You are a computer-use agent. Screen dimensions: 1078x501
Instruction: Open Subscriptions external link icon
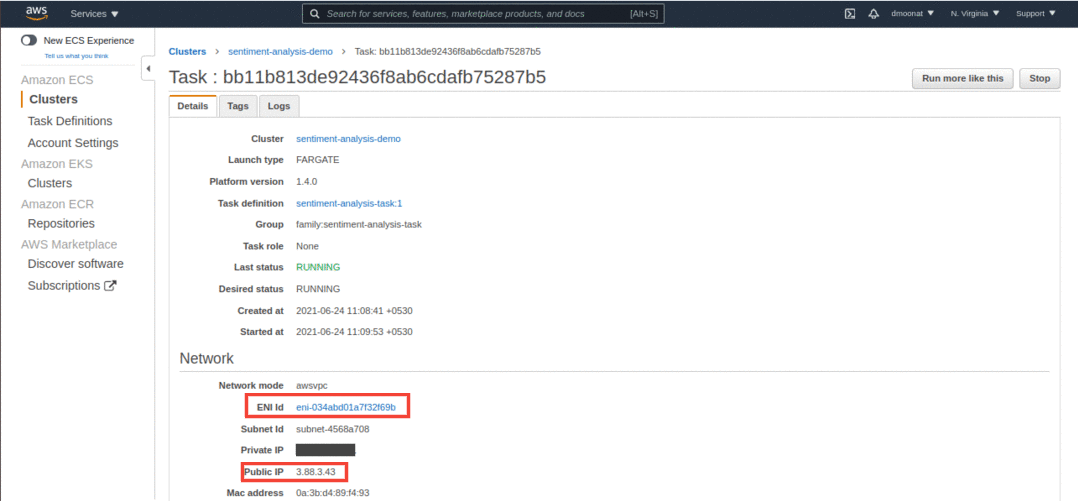pyautogui.click(x=110, y=286)
